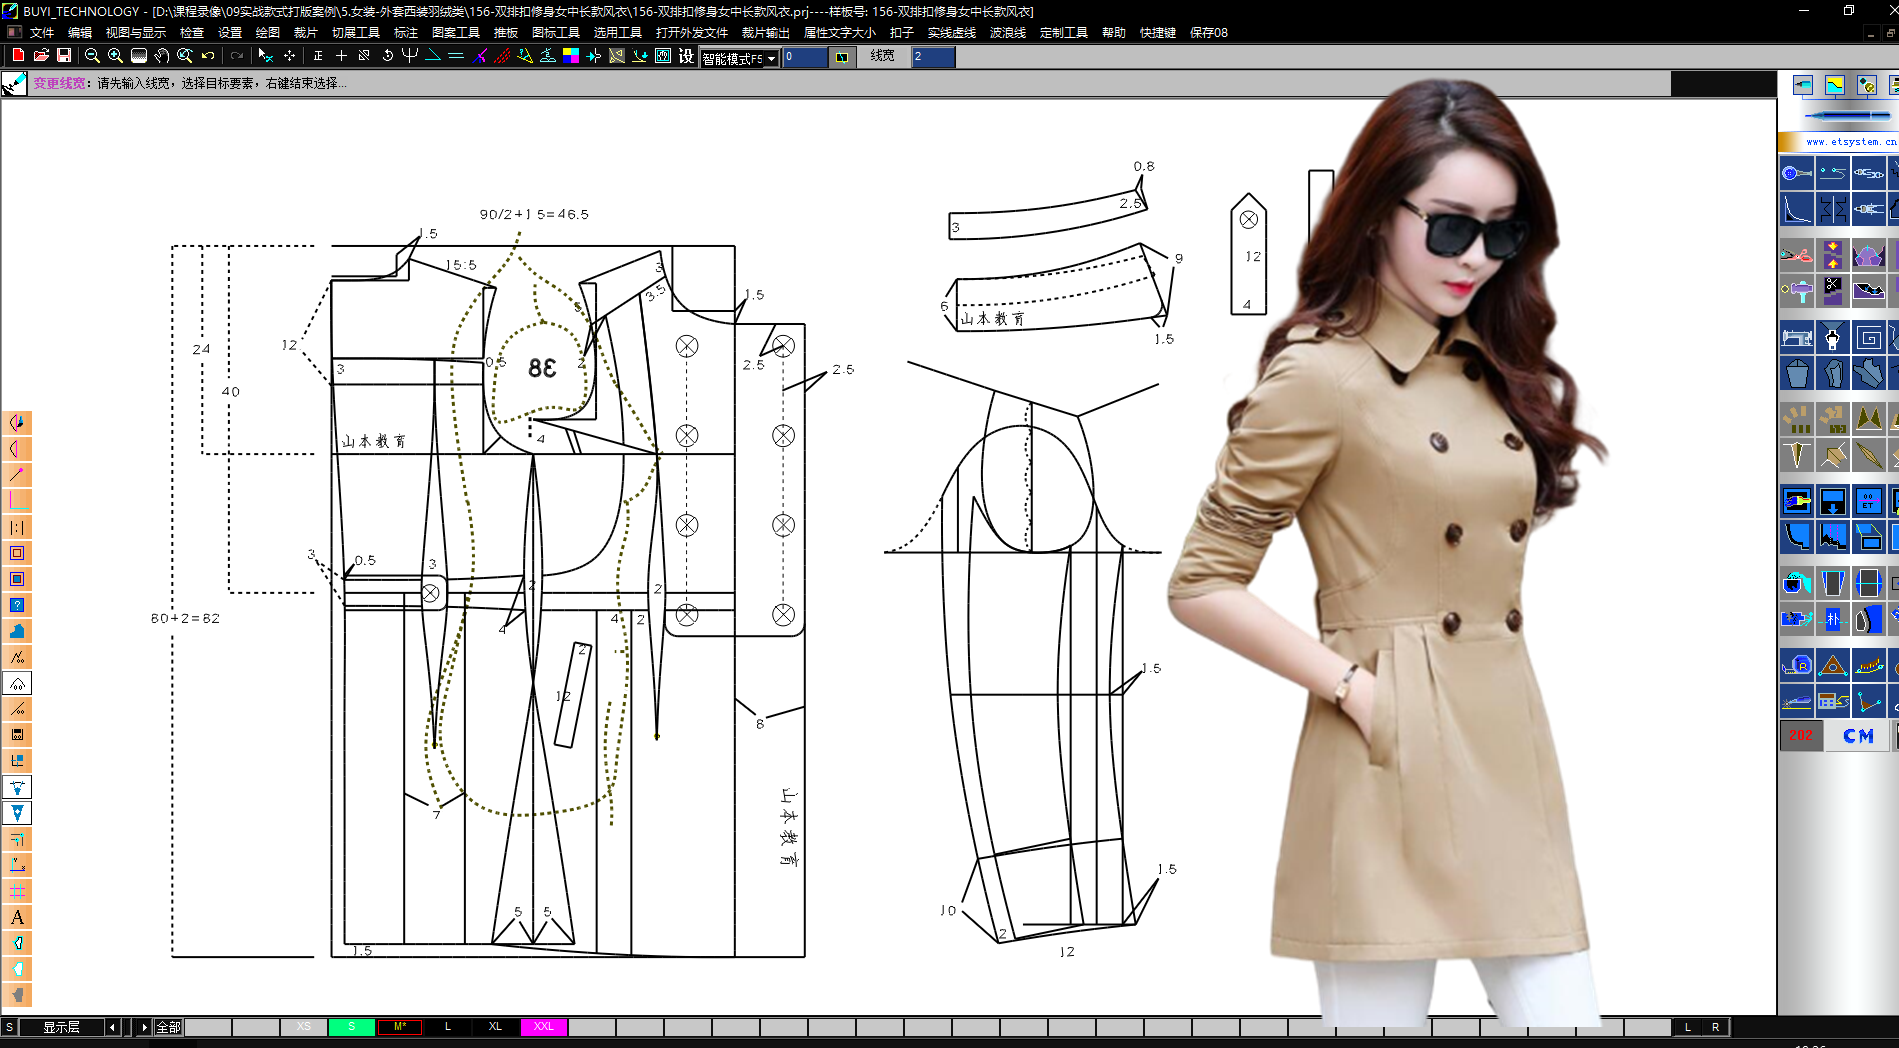Image resolution: width=1899 pixels, height=1048 pixels.
Task: Click the ET monitor icon in right panel
Action: (1868, 501)
